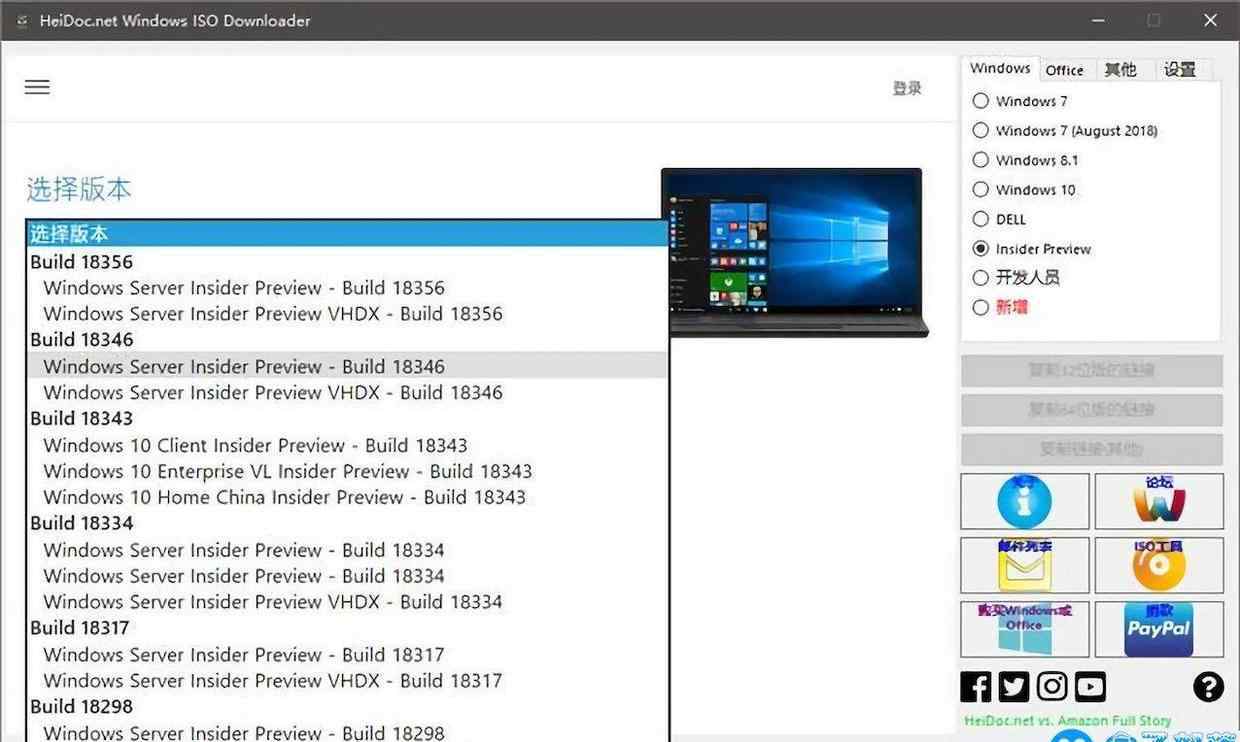Click the "Build 18317" group header

click(x=82, y=628)
